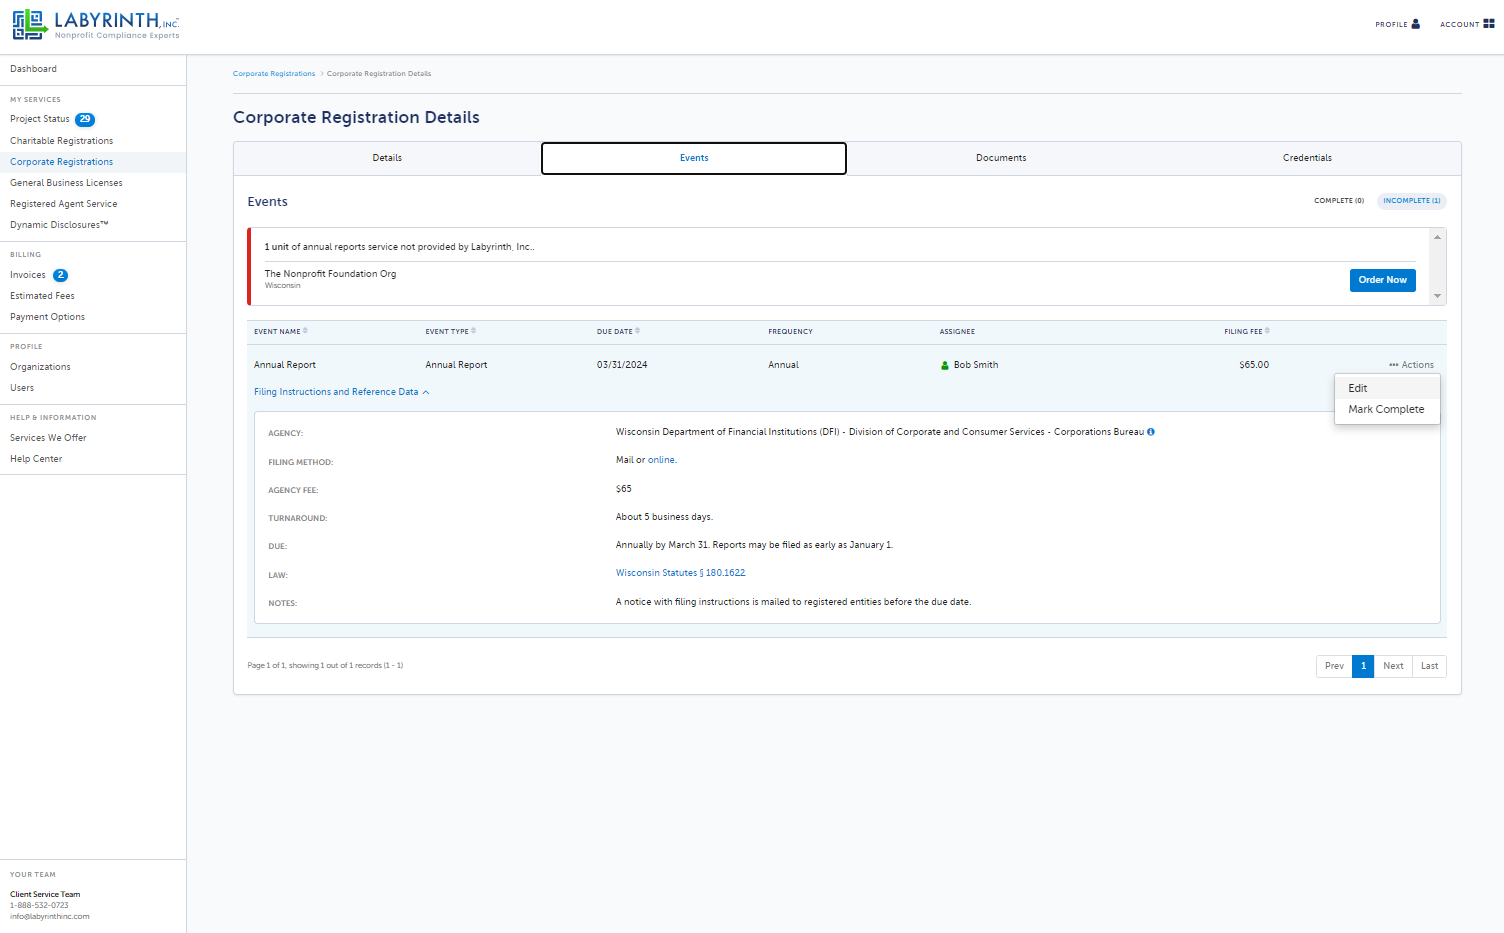Click The Nonprofit Foundation Org name
This screenshot has height=933, width=1504.
[330, 274]
